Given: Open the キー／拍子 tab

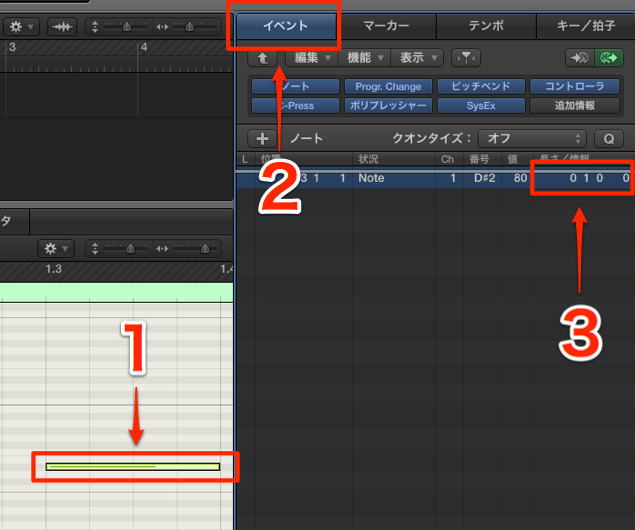Looking at the screenshot, I should coord(586,26).
